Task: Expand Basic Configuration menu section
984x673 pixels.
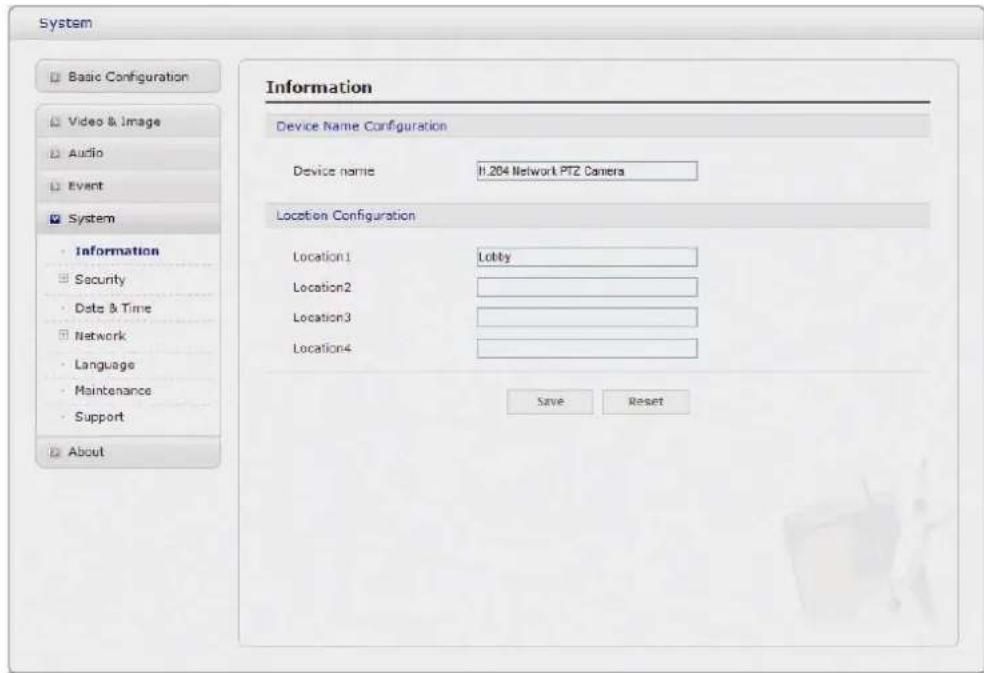Action: [128, 77]
